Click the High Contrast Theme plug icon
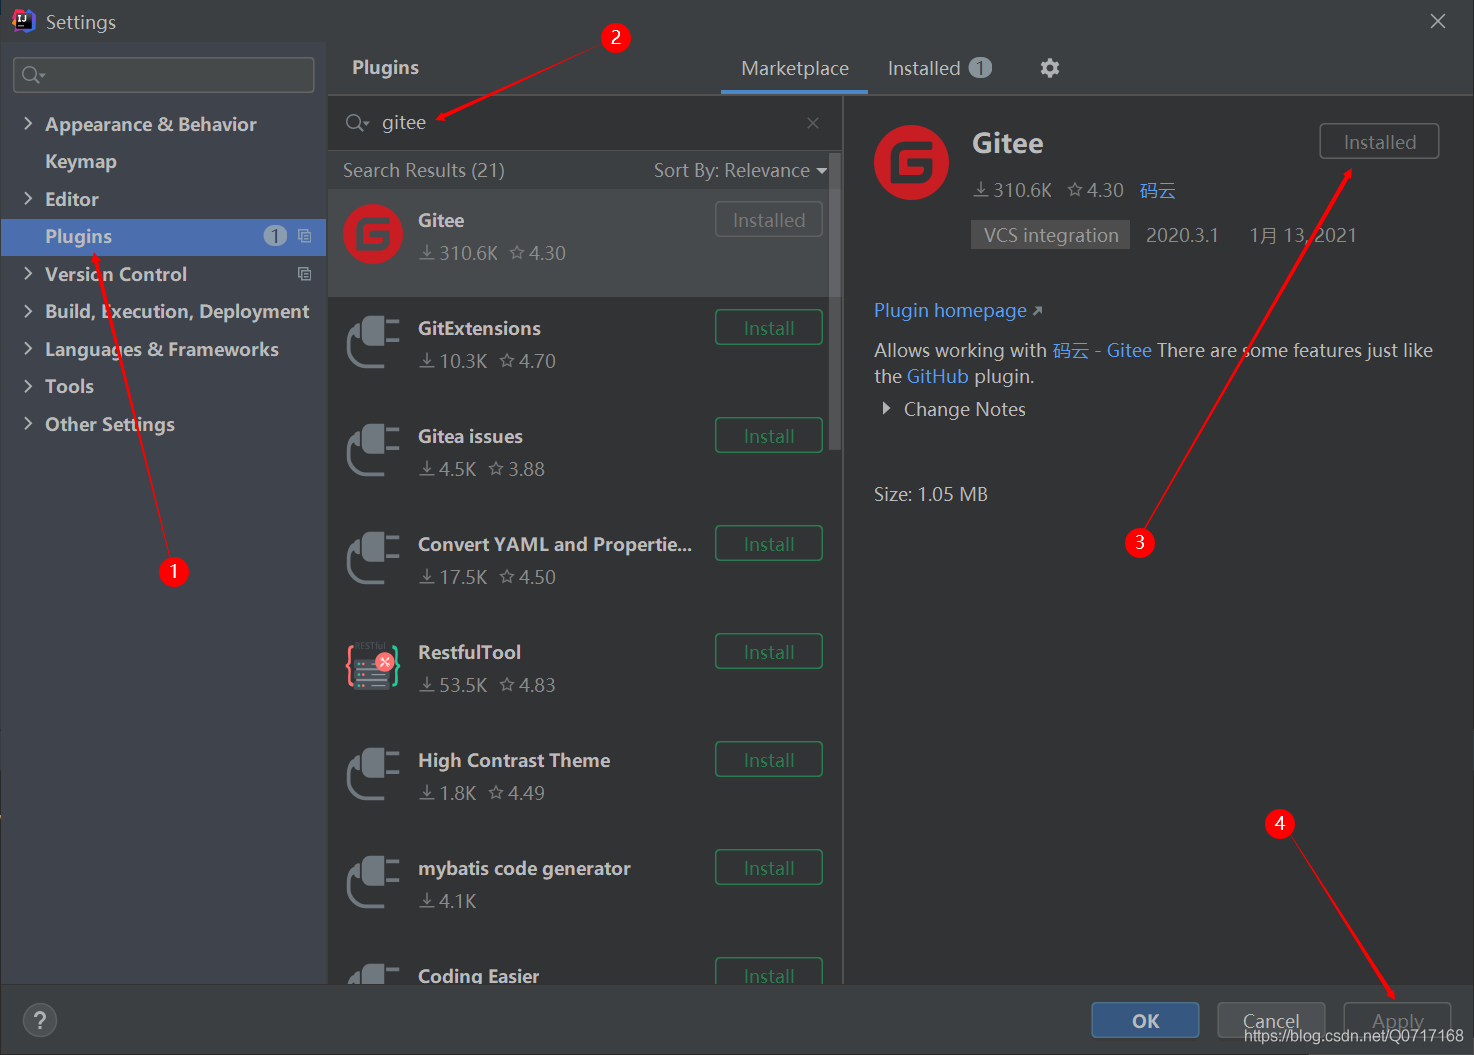Image resolution: width=1474 pixels, height=1055 pixels. (373, 774)
